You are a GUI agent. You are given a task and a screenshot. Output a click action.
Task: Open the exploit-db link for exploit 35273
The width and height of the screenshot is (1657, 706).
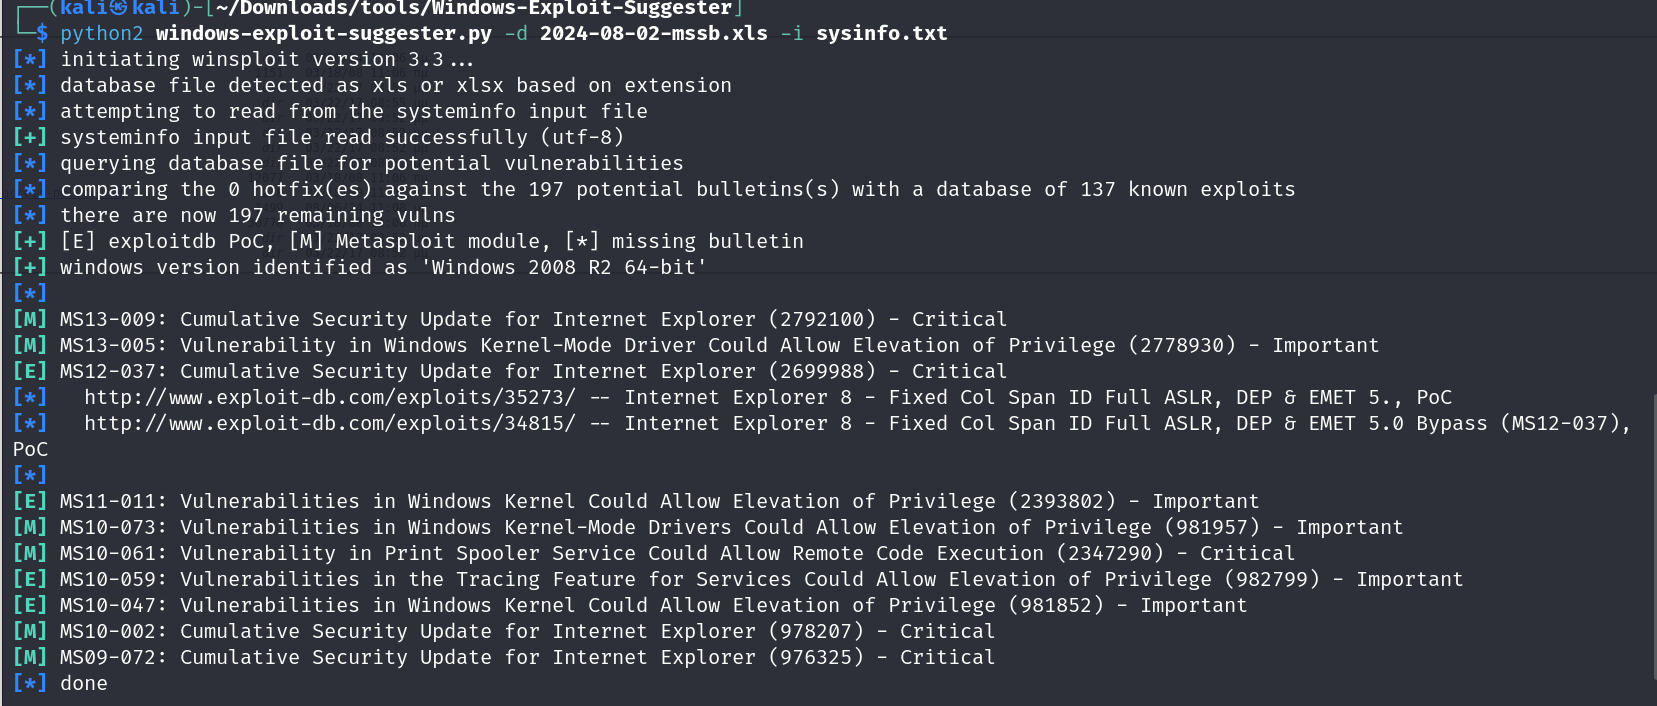[330, 397]
